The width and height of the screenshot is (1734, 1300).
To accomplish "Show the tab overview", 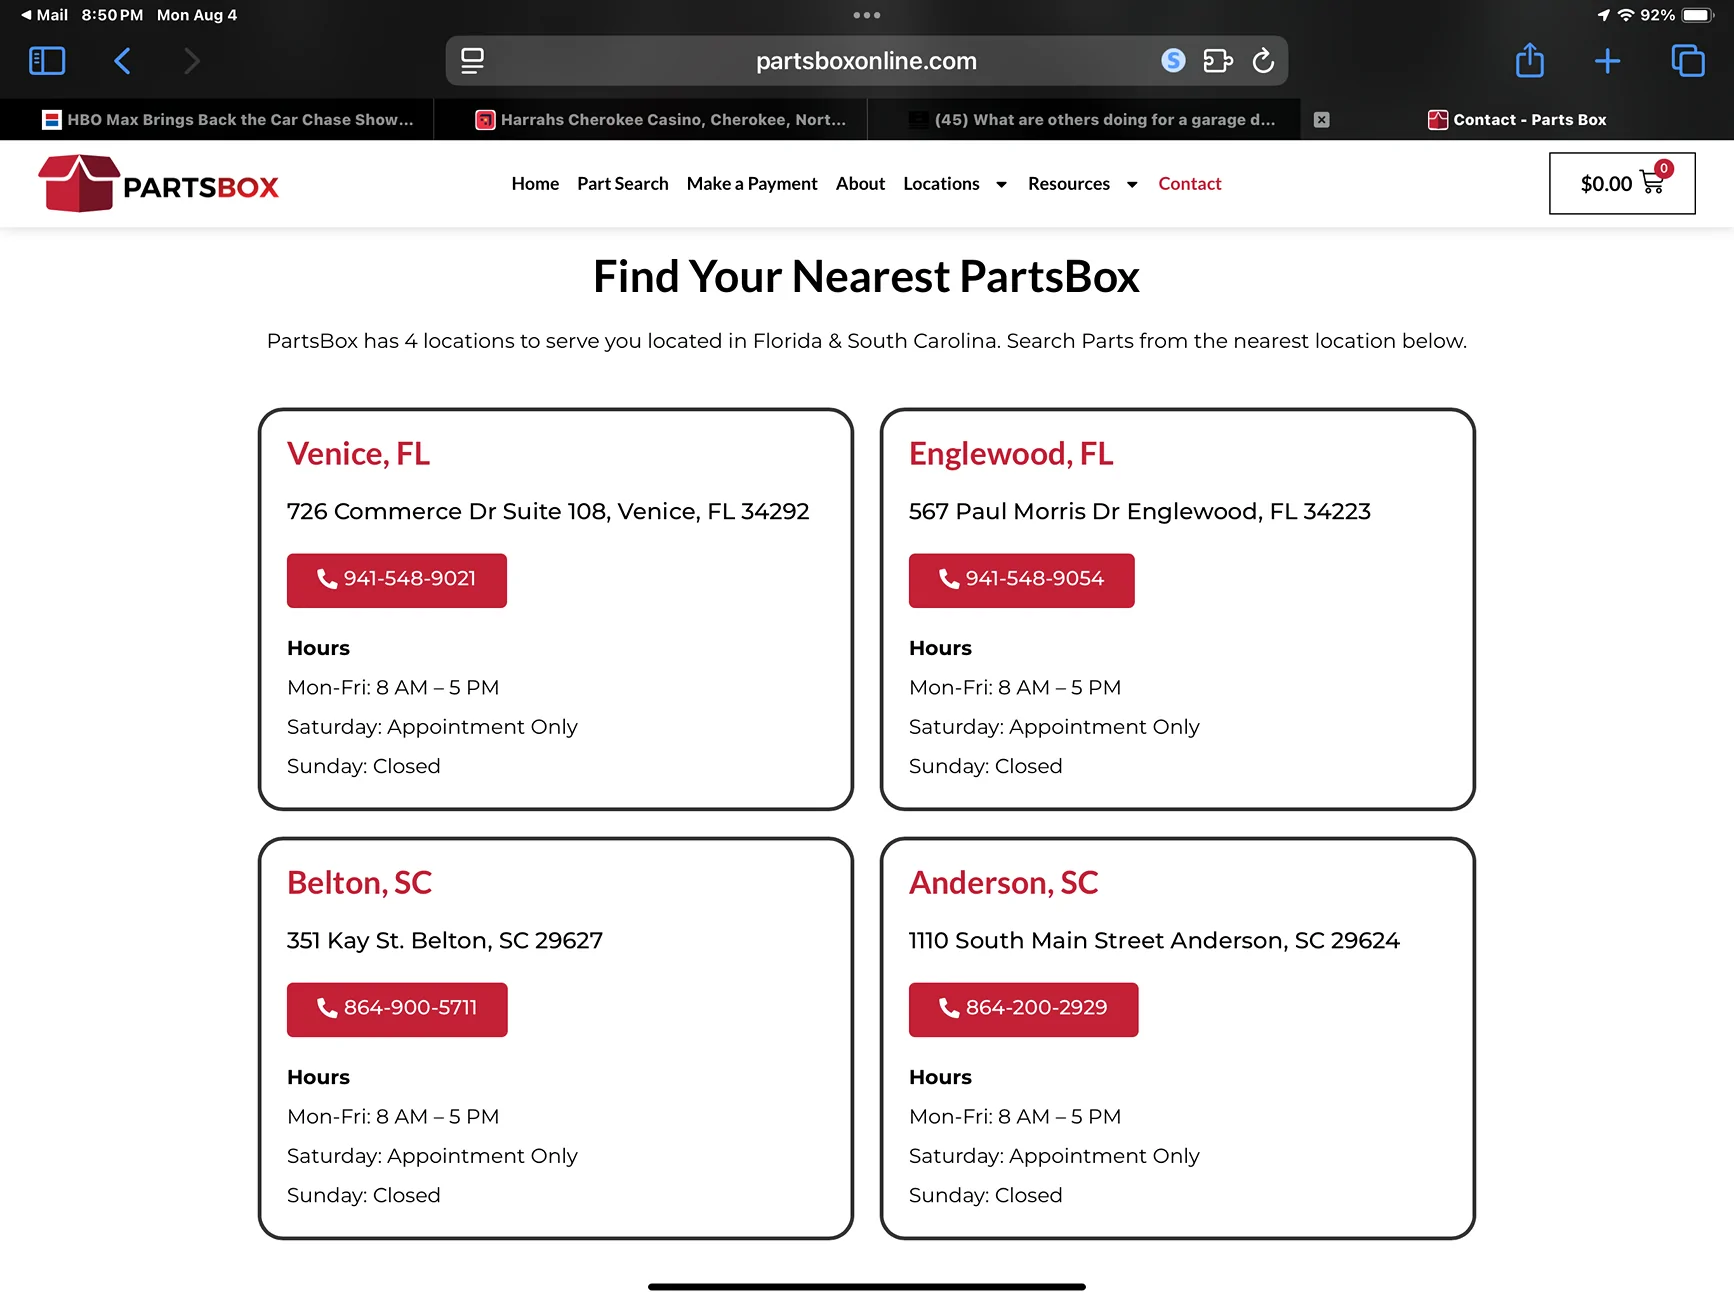I will [x=1687, y=61].
